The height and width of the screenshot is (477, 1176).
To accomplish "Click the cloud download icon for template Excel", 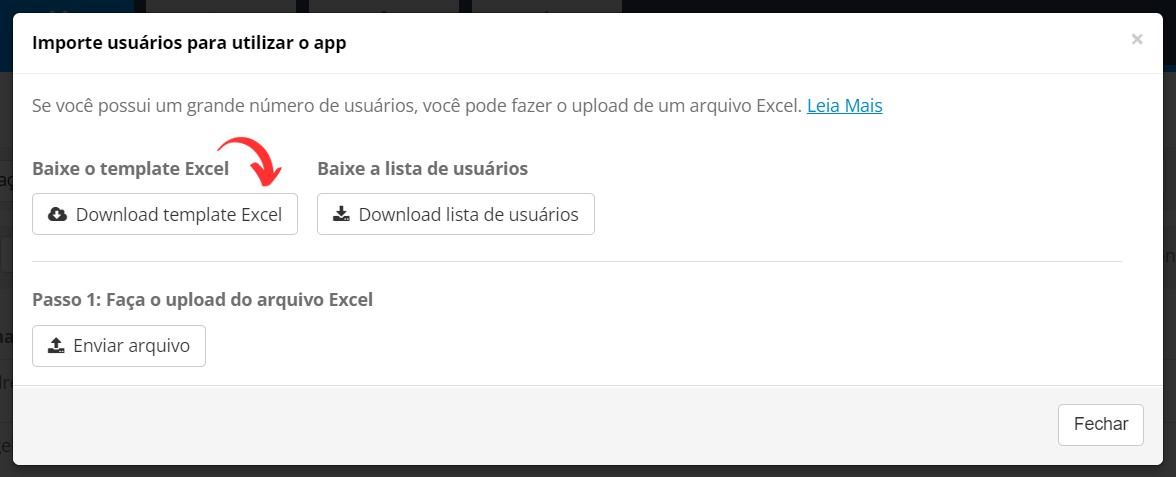I will click(x=57, y=214).
